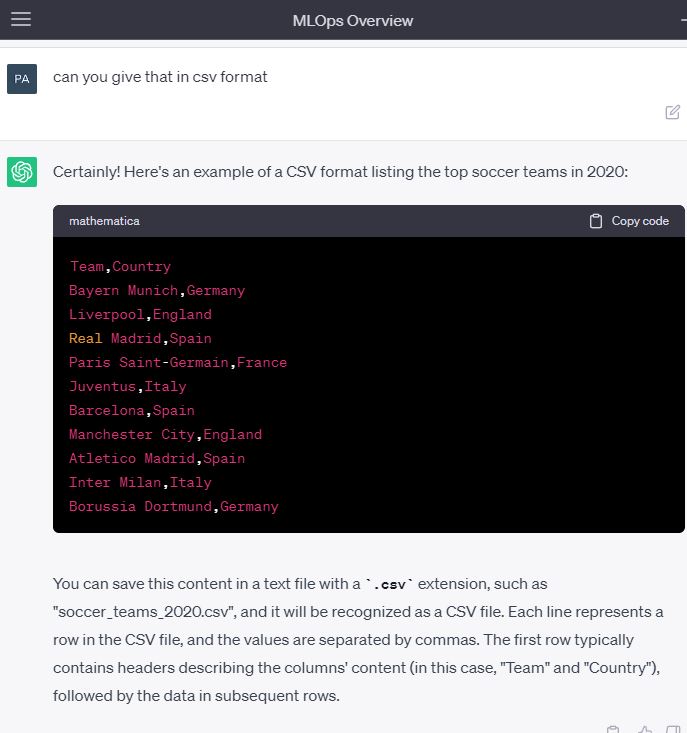The image size is (687, 733).
Task: Copy the response with bottom clipboard icon
Action: coord(613,729)
